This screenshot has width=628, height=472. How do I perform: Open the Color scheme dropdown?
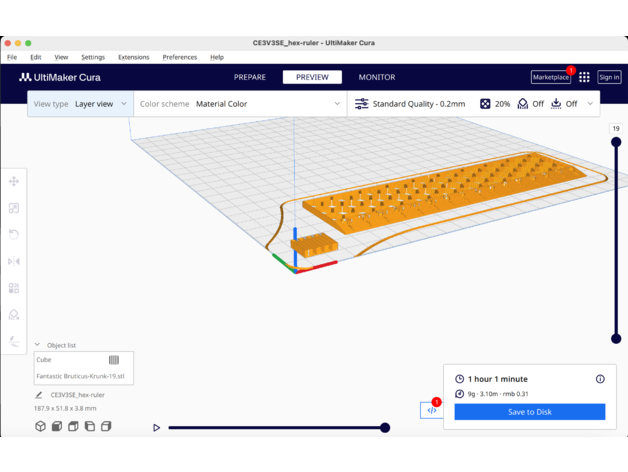pos(240,104)
